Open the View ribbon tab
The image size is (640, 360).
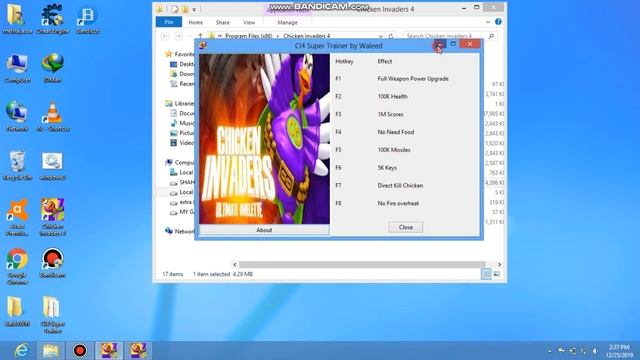click(x=249, y=22)
